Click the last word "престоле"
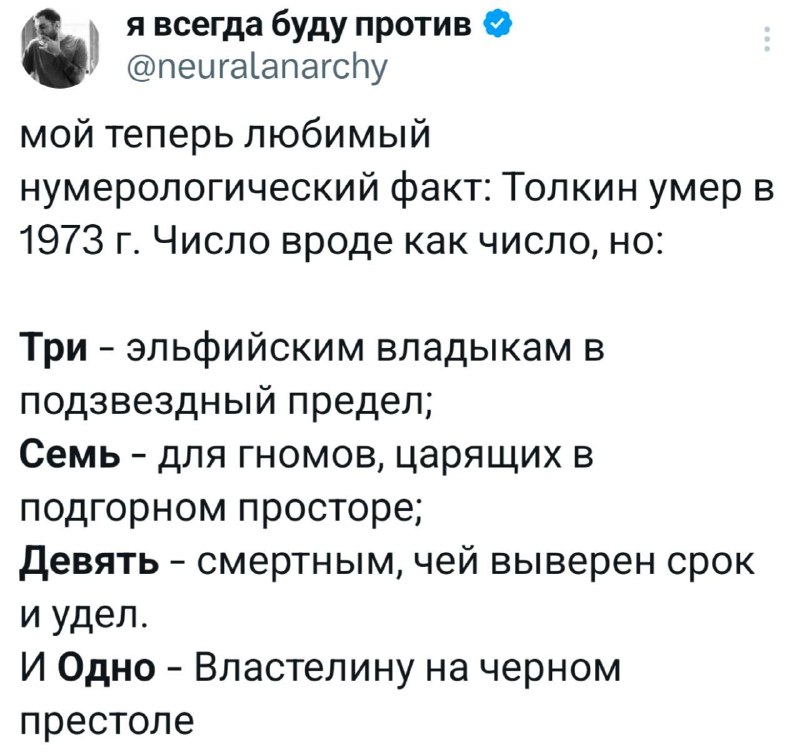 click(105, 722)
